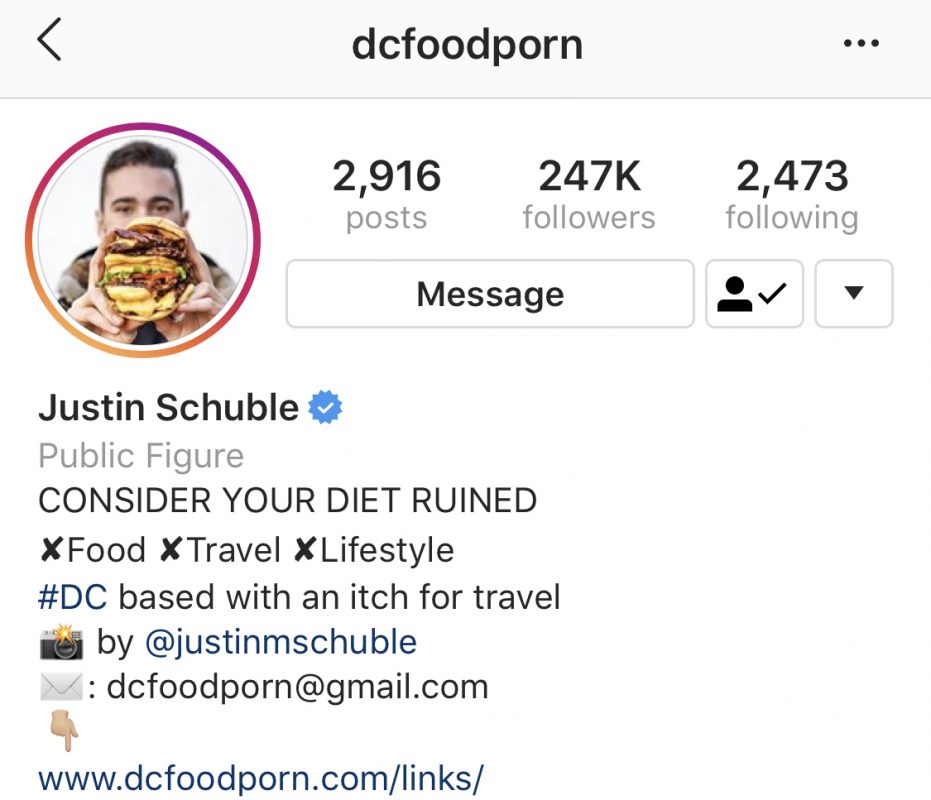Click the Message button

coord(490,293)
